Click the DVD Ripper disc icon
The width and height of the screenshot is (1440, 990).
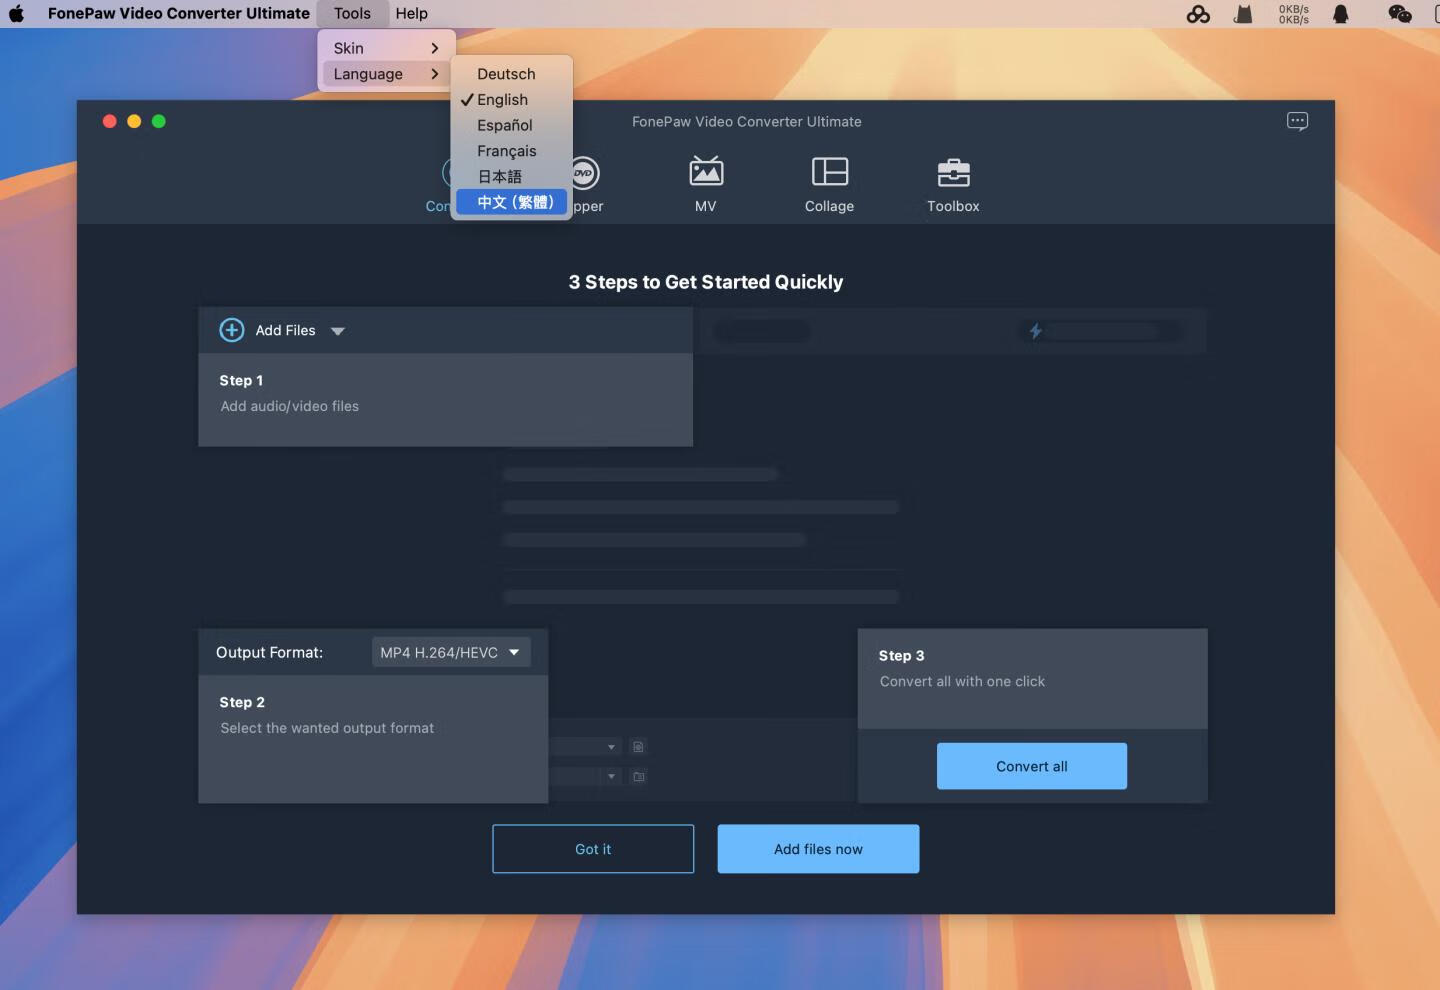586,173
